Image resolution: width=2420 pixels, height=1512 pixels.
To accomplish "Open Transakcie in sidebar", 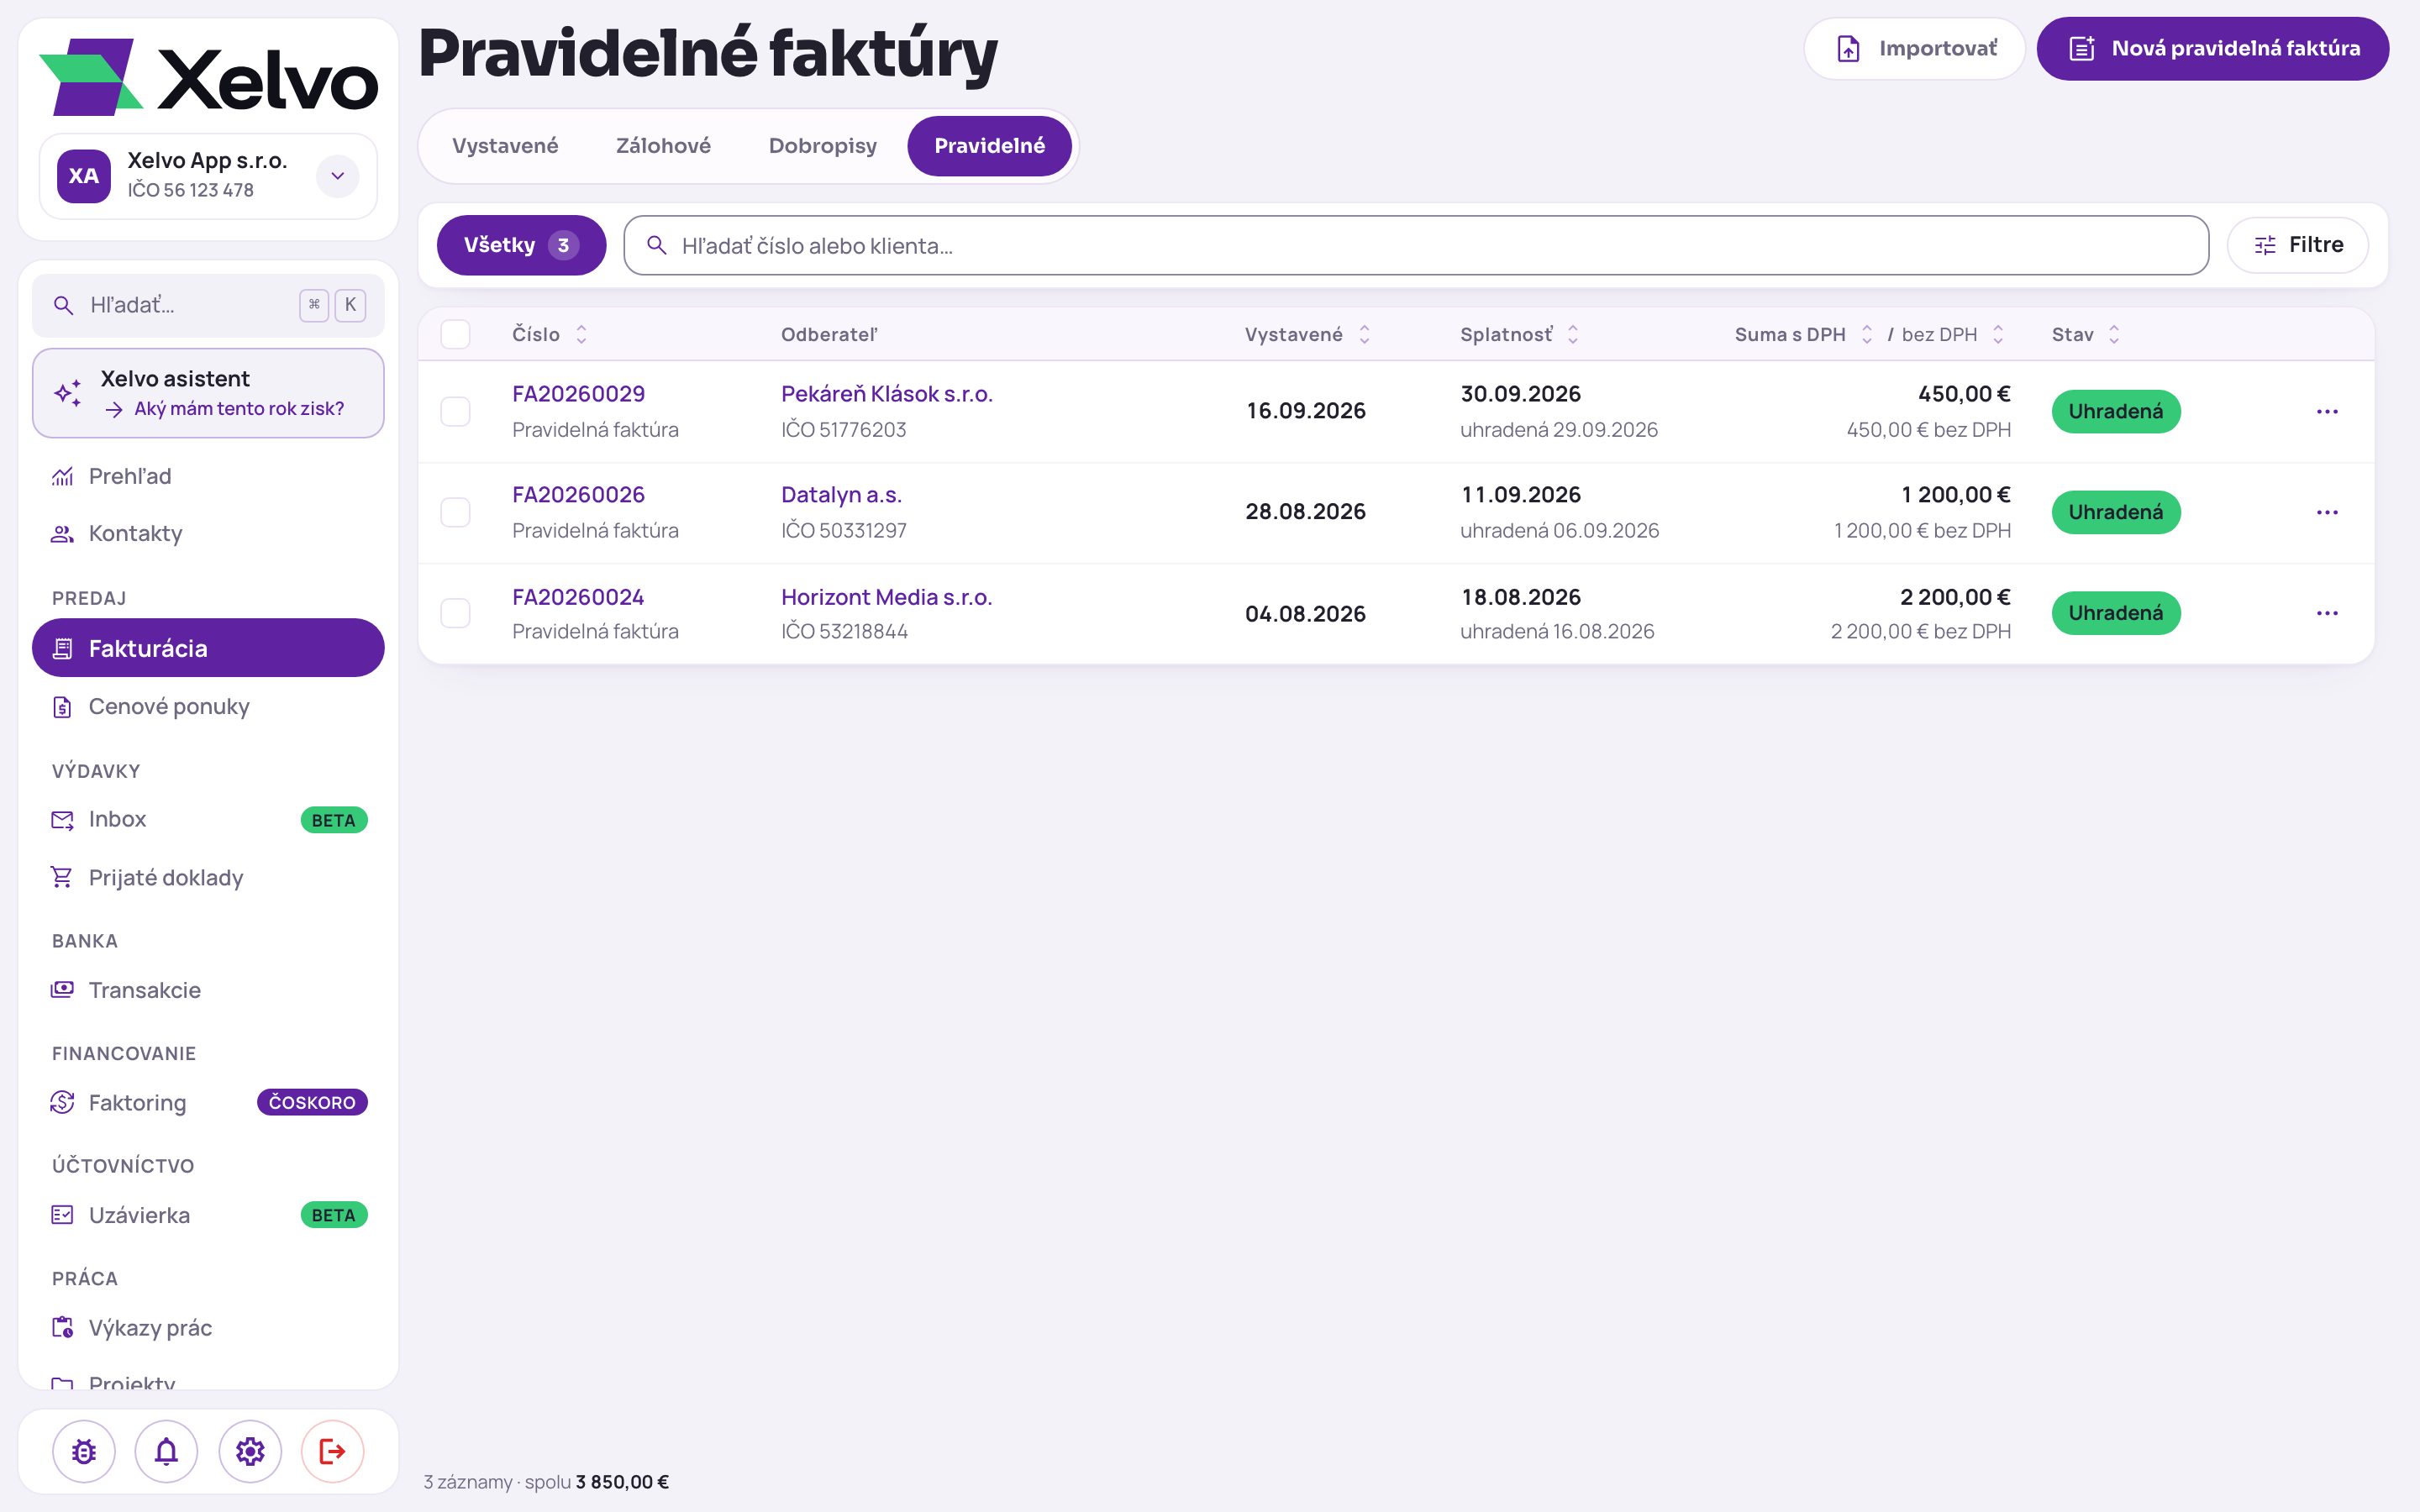I will pos(208,990).
